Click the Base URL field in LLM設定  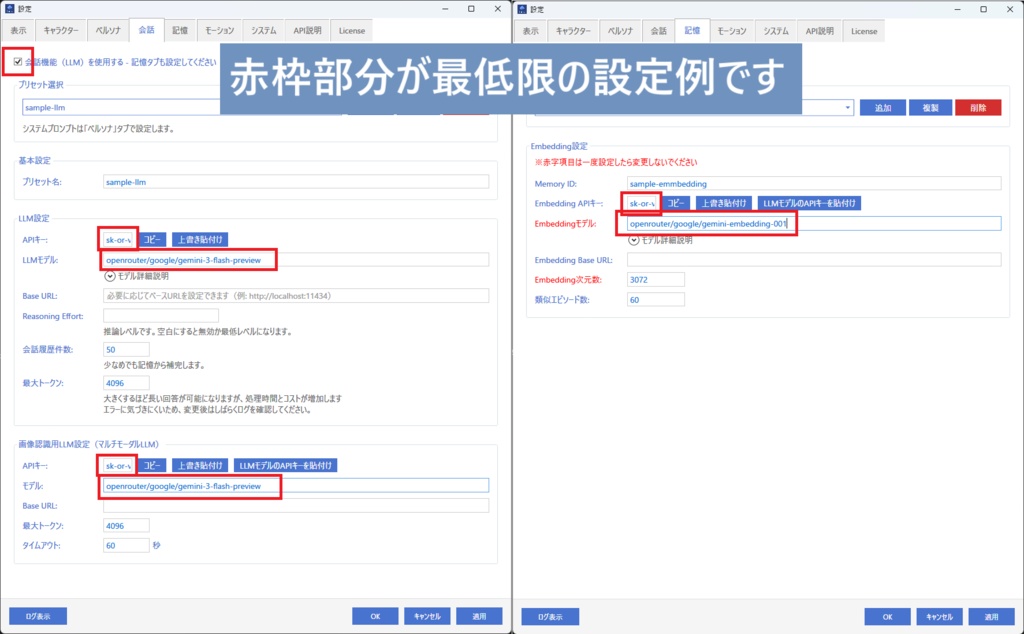click(x=296, y=296)
